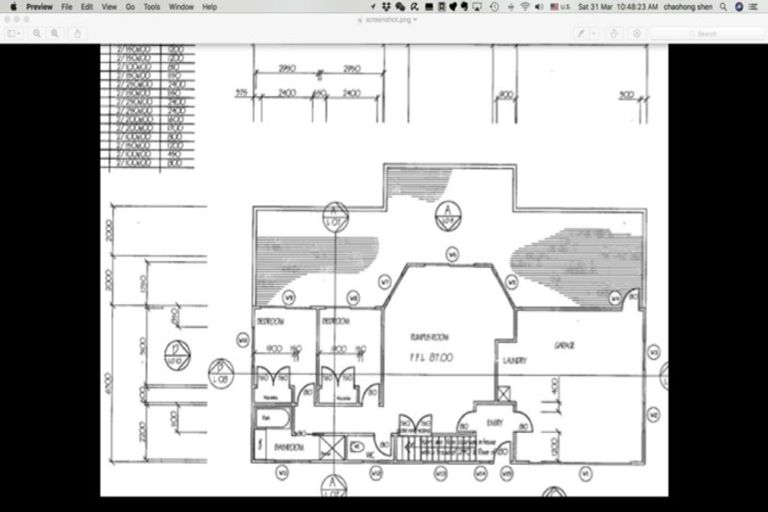Open the Notification Center icon
Screen dimensions: 768x512
753,6
